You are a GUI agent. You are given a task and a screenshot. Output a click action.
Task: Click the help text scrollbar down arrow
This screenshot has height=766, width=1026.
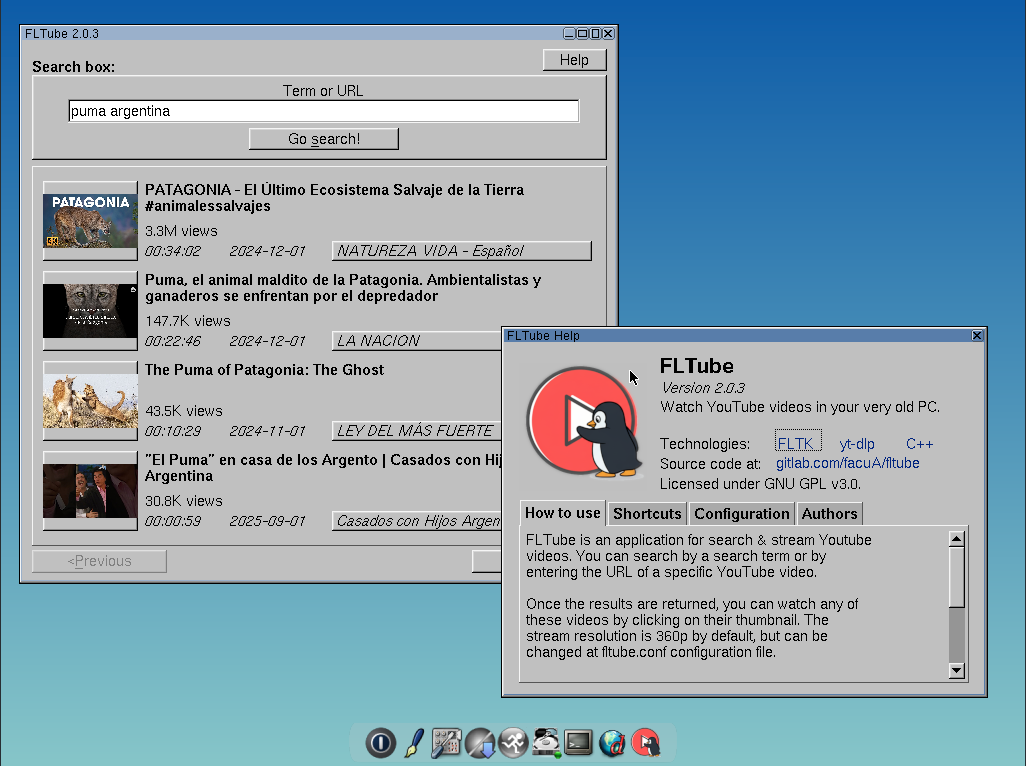956,670
